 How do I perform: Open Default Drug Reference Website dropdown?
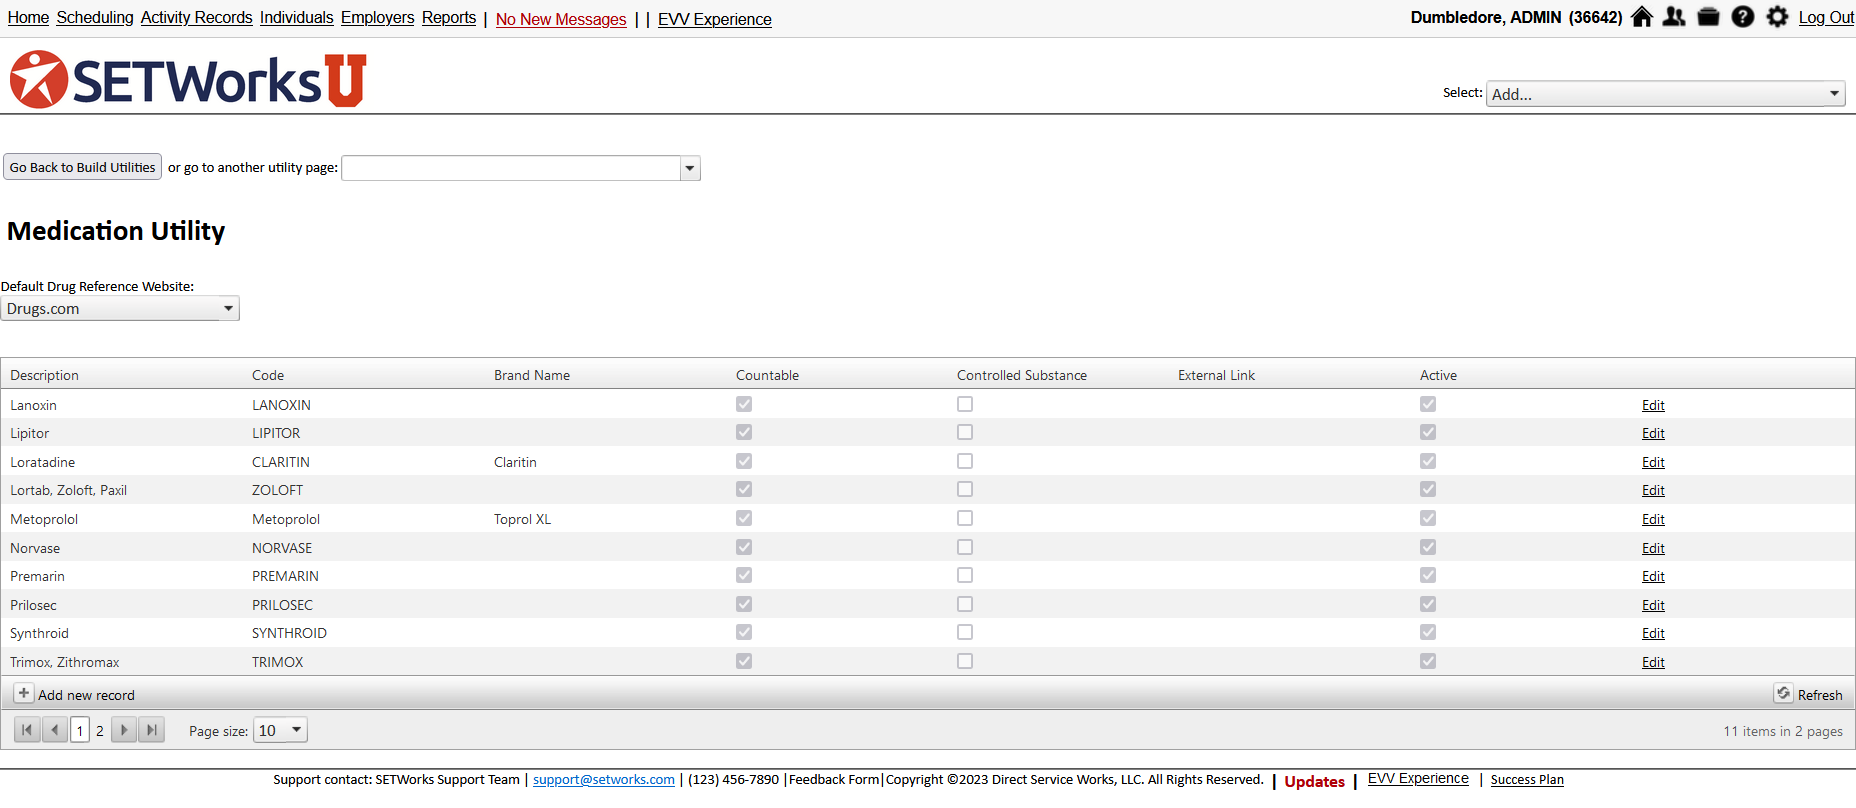click(120, 308)
